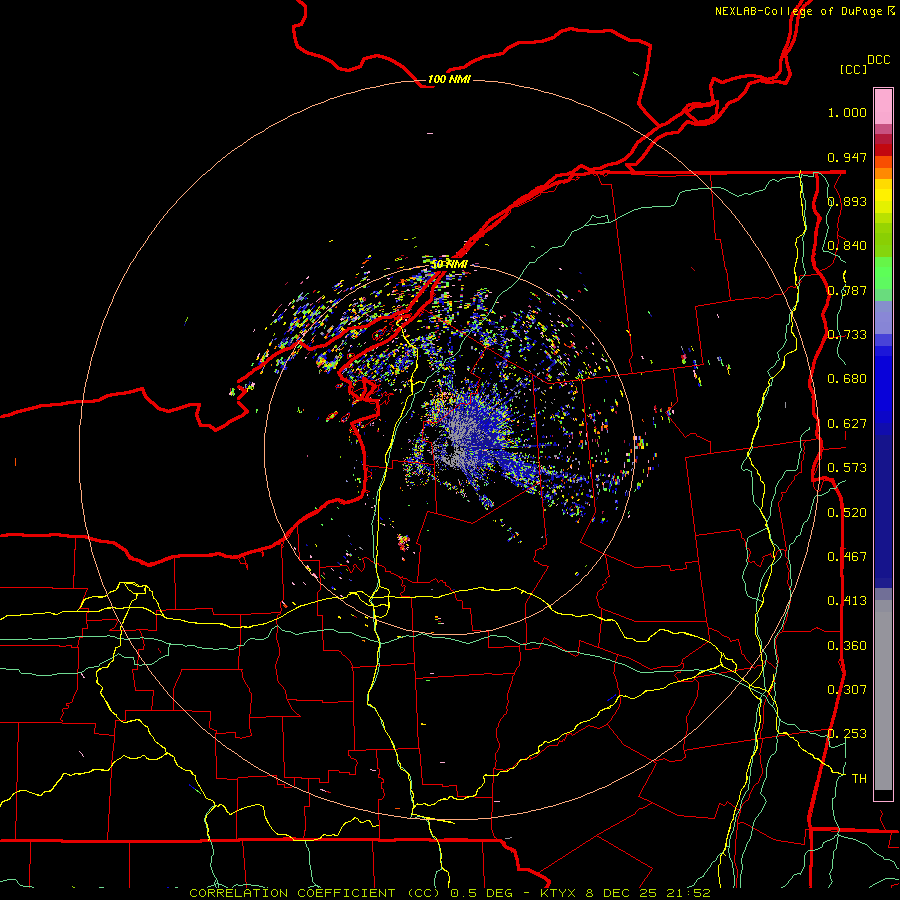Click the bright green color bar segment
The image size is (900, 900).
[x=883, y=273]
